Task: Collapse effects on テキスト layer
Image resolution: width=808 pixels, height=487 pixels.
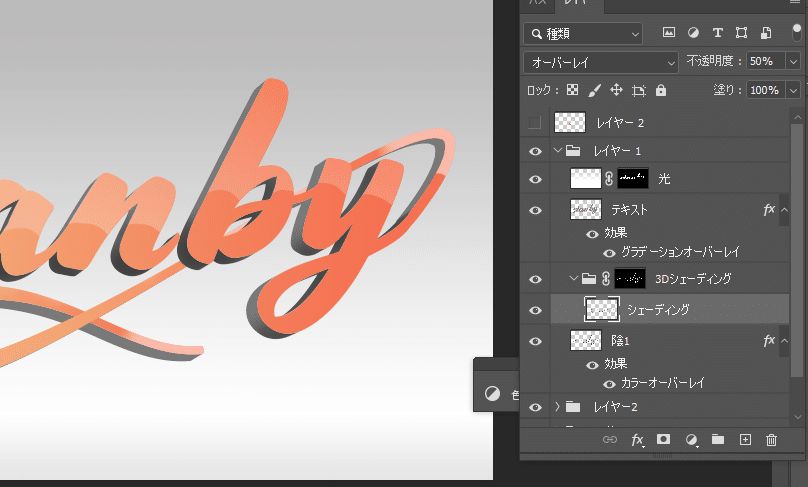Action: [784, 210]
